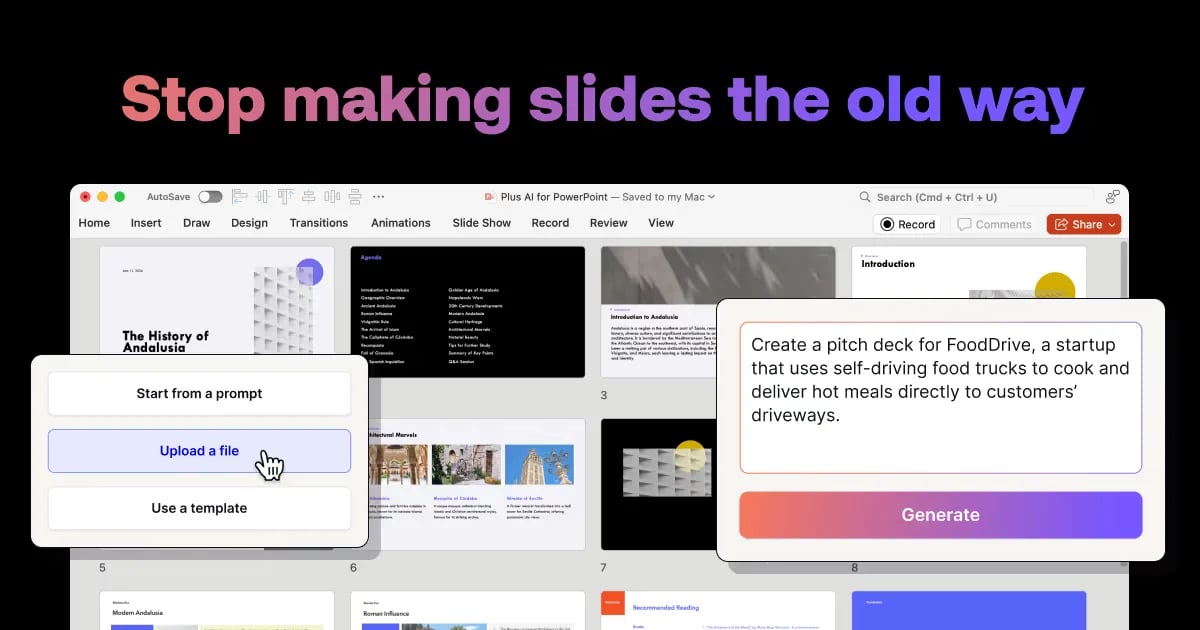The width and height of the screenshot is (1200, 630).
Task: Open the Slide Show tab
Action: pyautogui.click(x=481, y=223)
